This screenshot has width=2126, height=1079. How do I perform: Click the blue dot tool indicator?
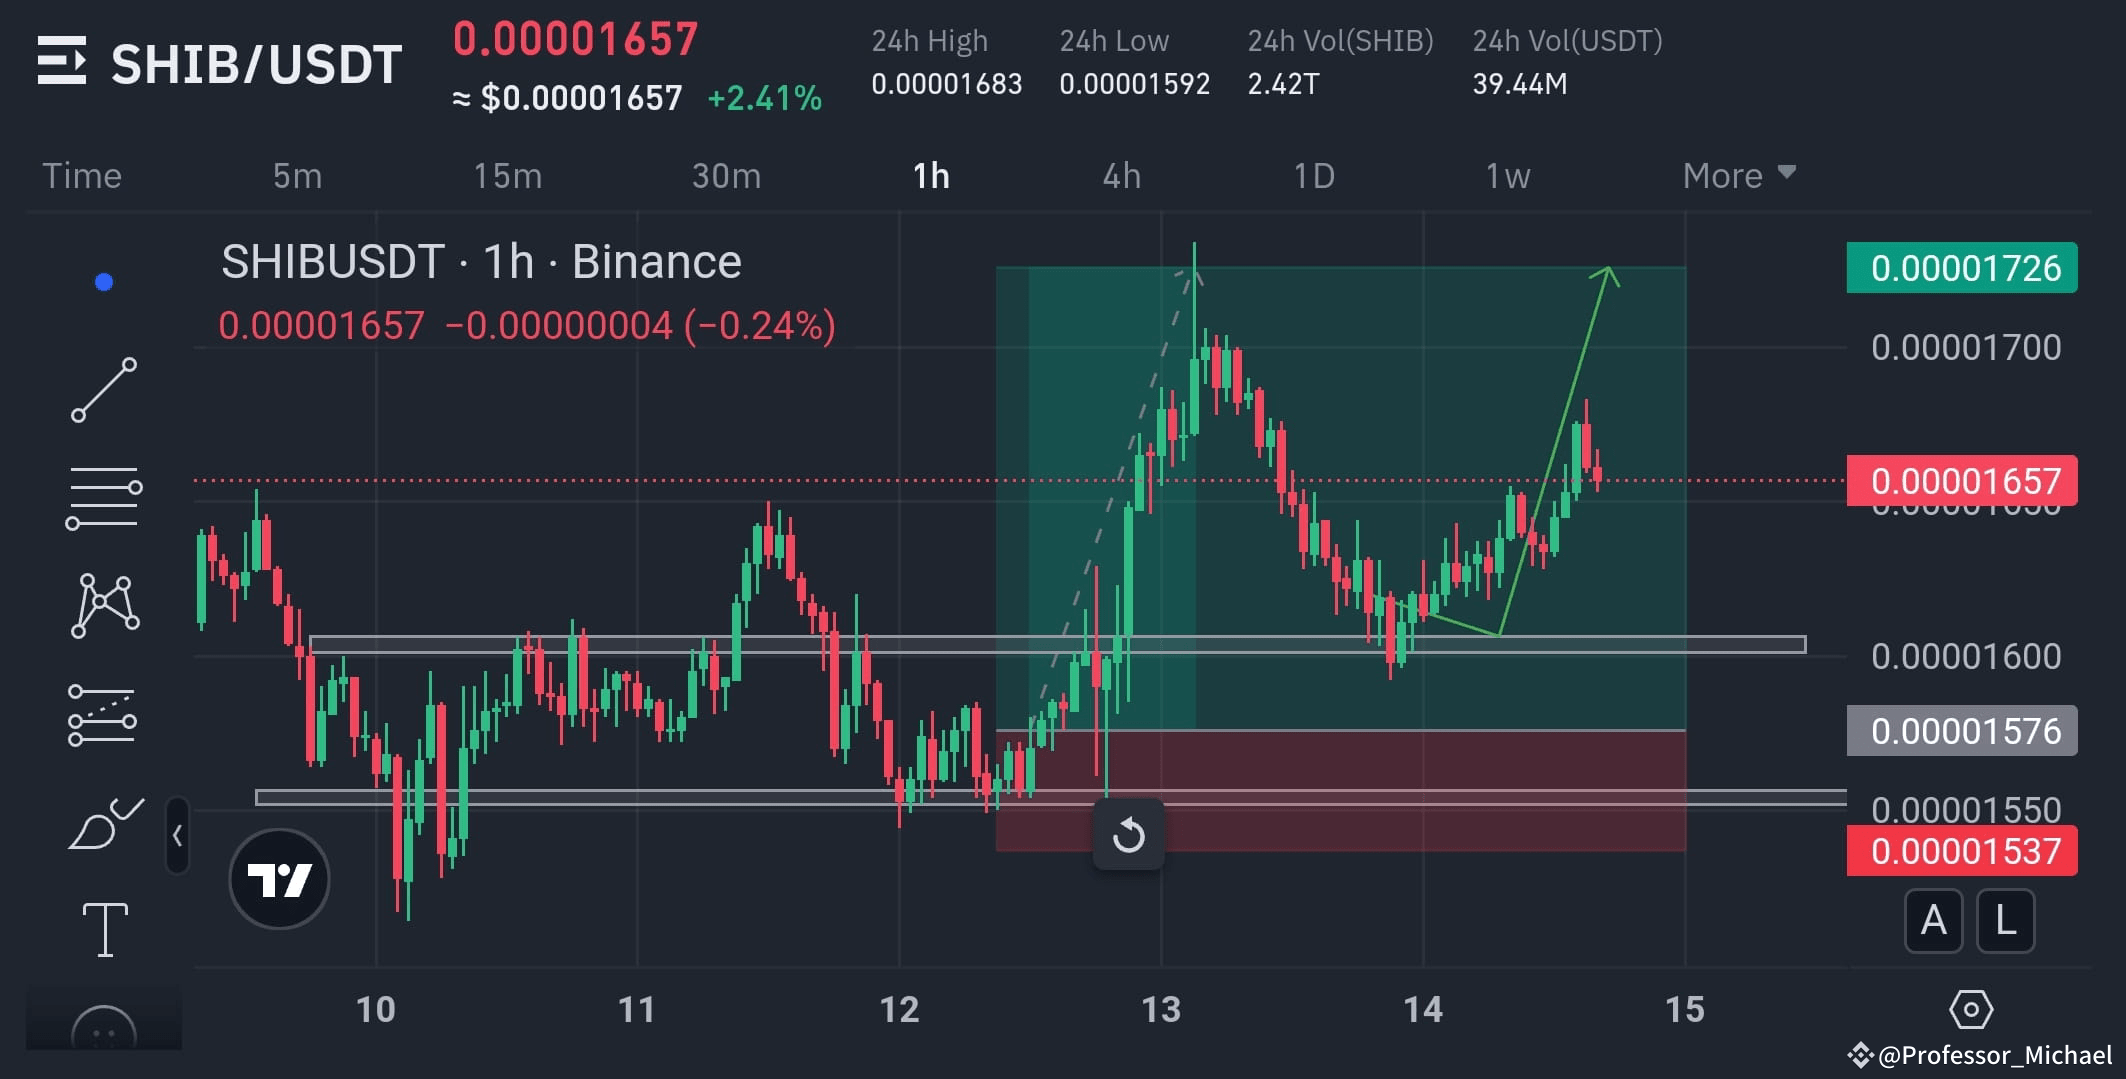(x=103, y=281)
